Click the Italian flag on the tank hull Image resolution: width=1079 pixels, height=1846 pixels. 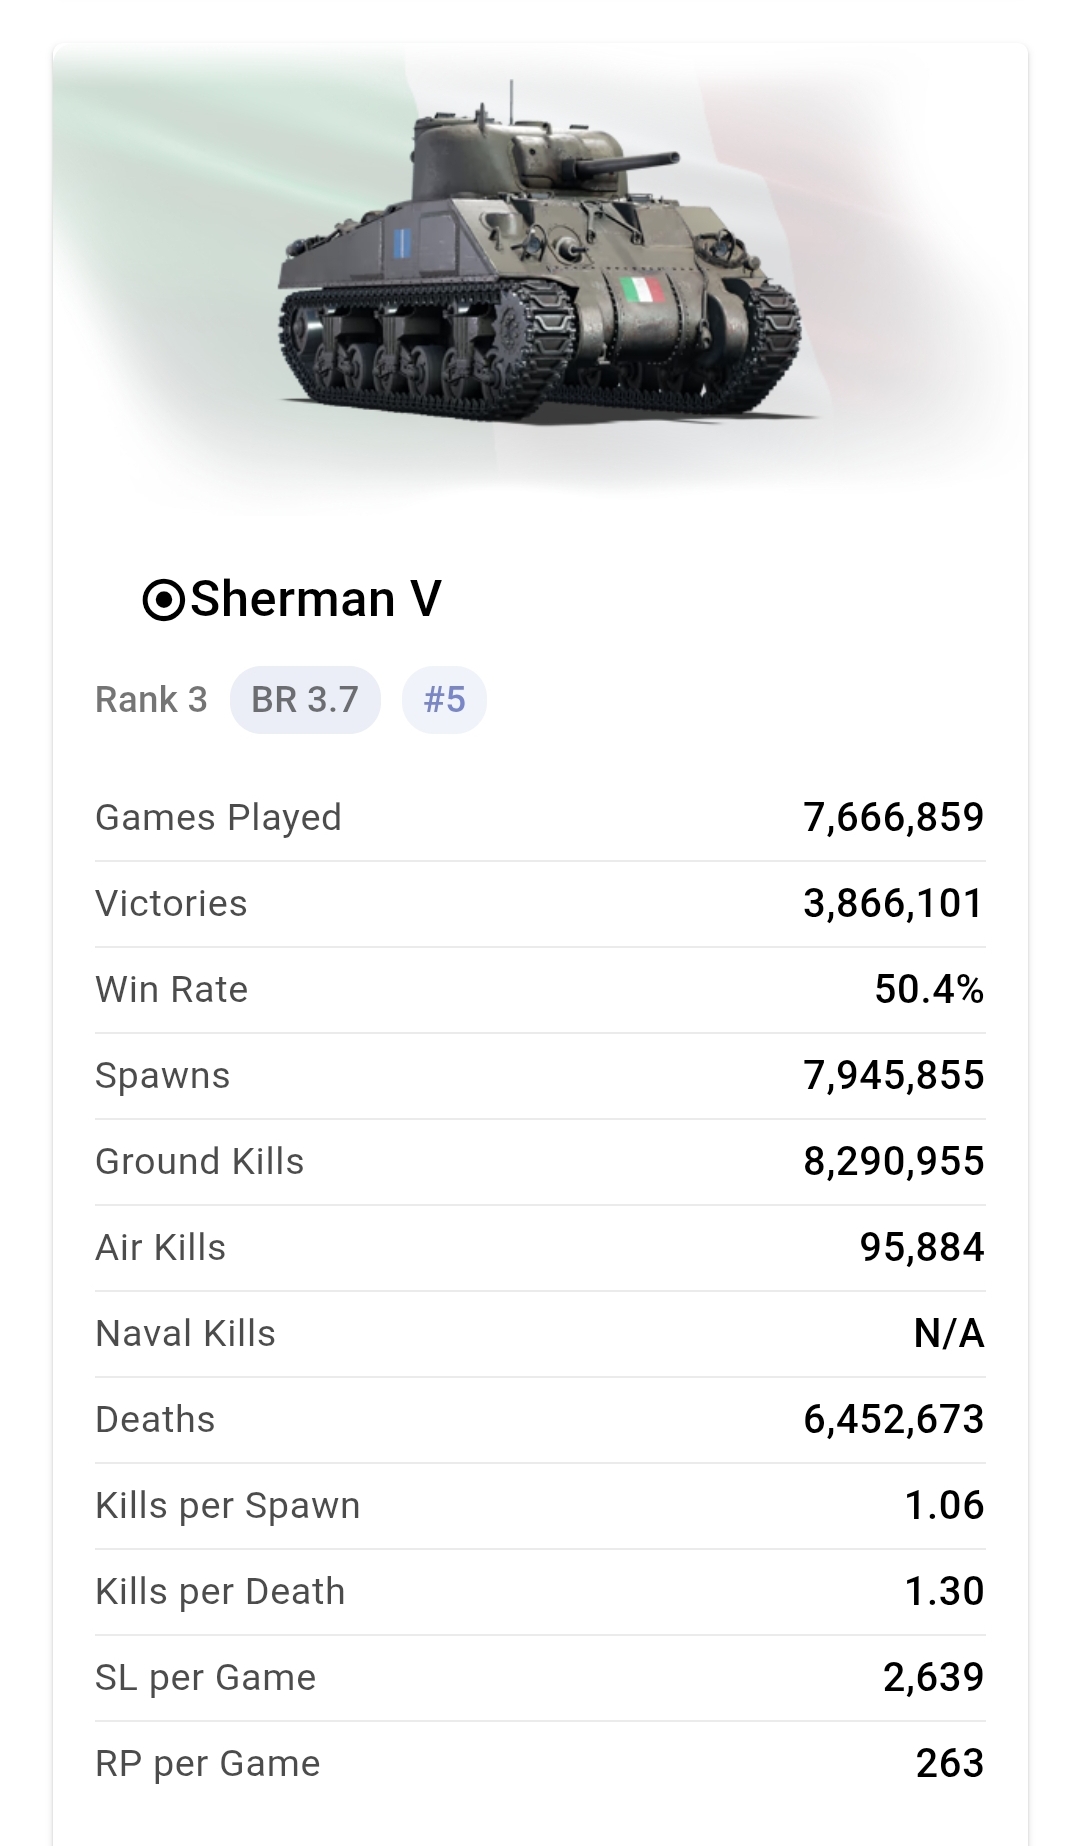click(642, 291)
